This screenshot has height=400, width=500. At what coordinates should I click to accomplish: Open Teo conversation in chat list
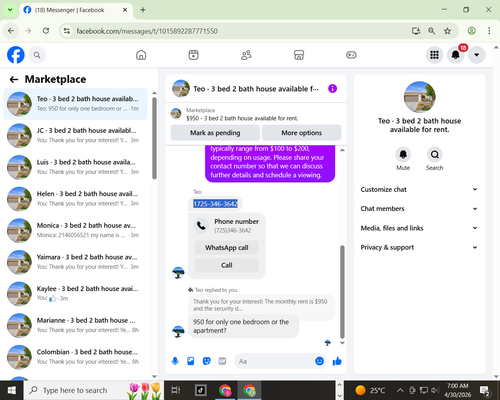point(75,104)
